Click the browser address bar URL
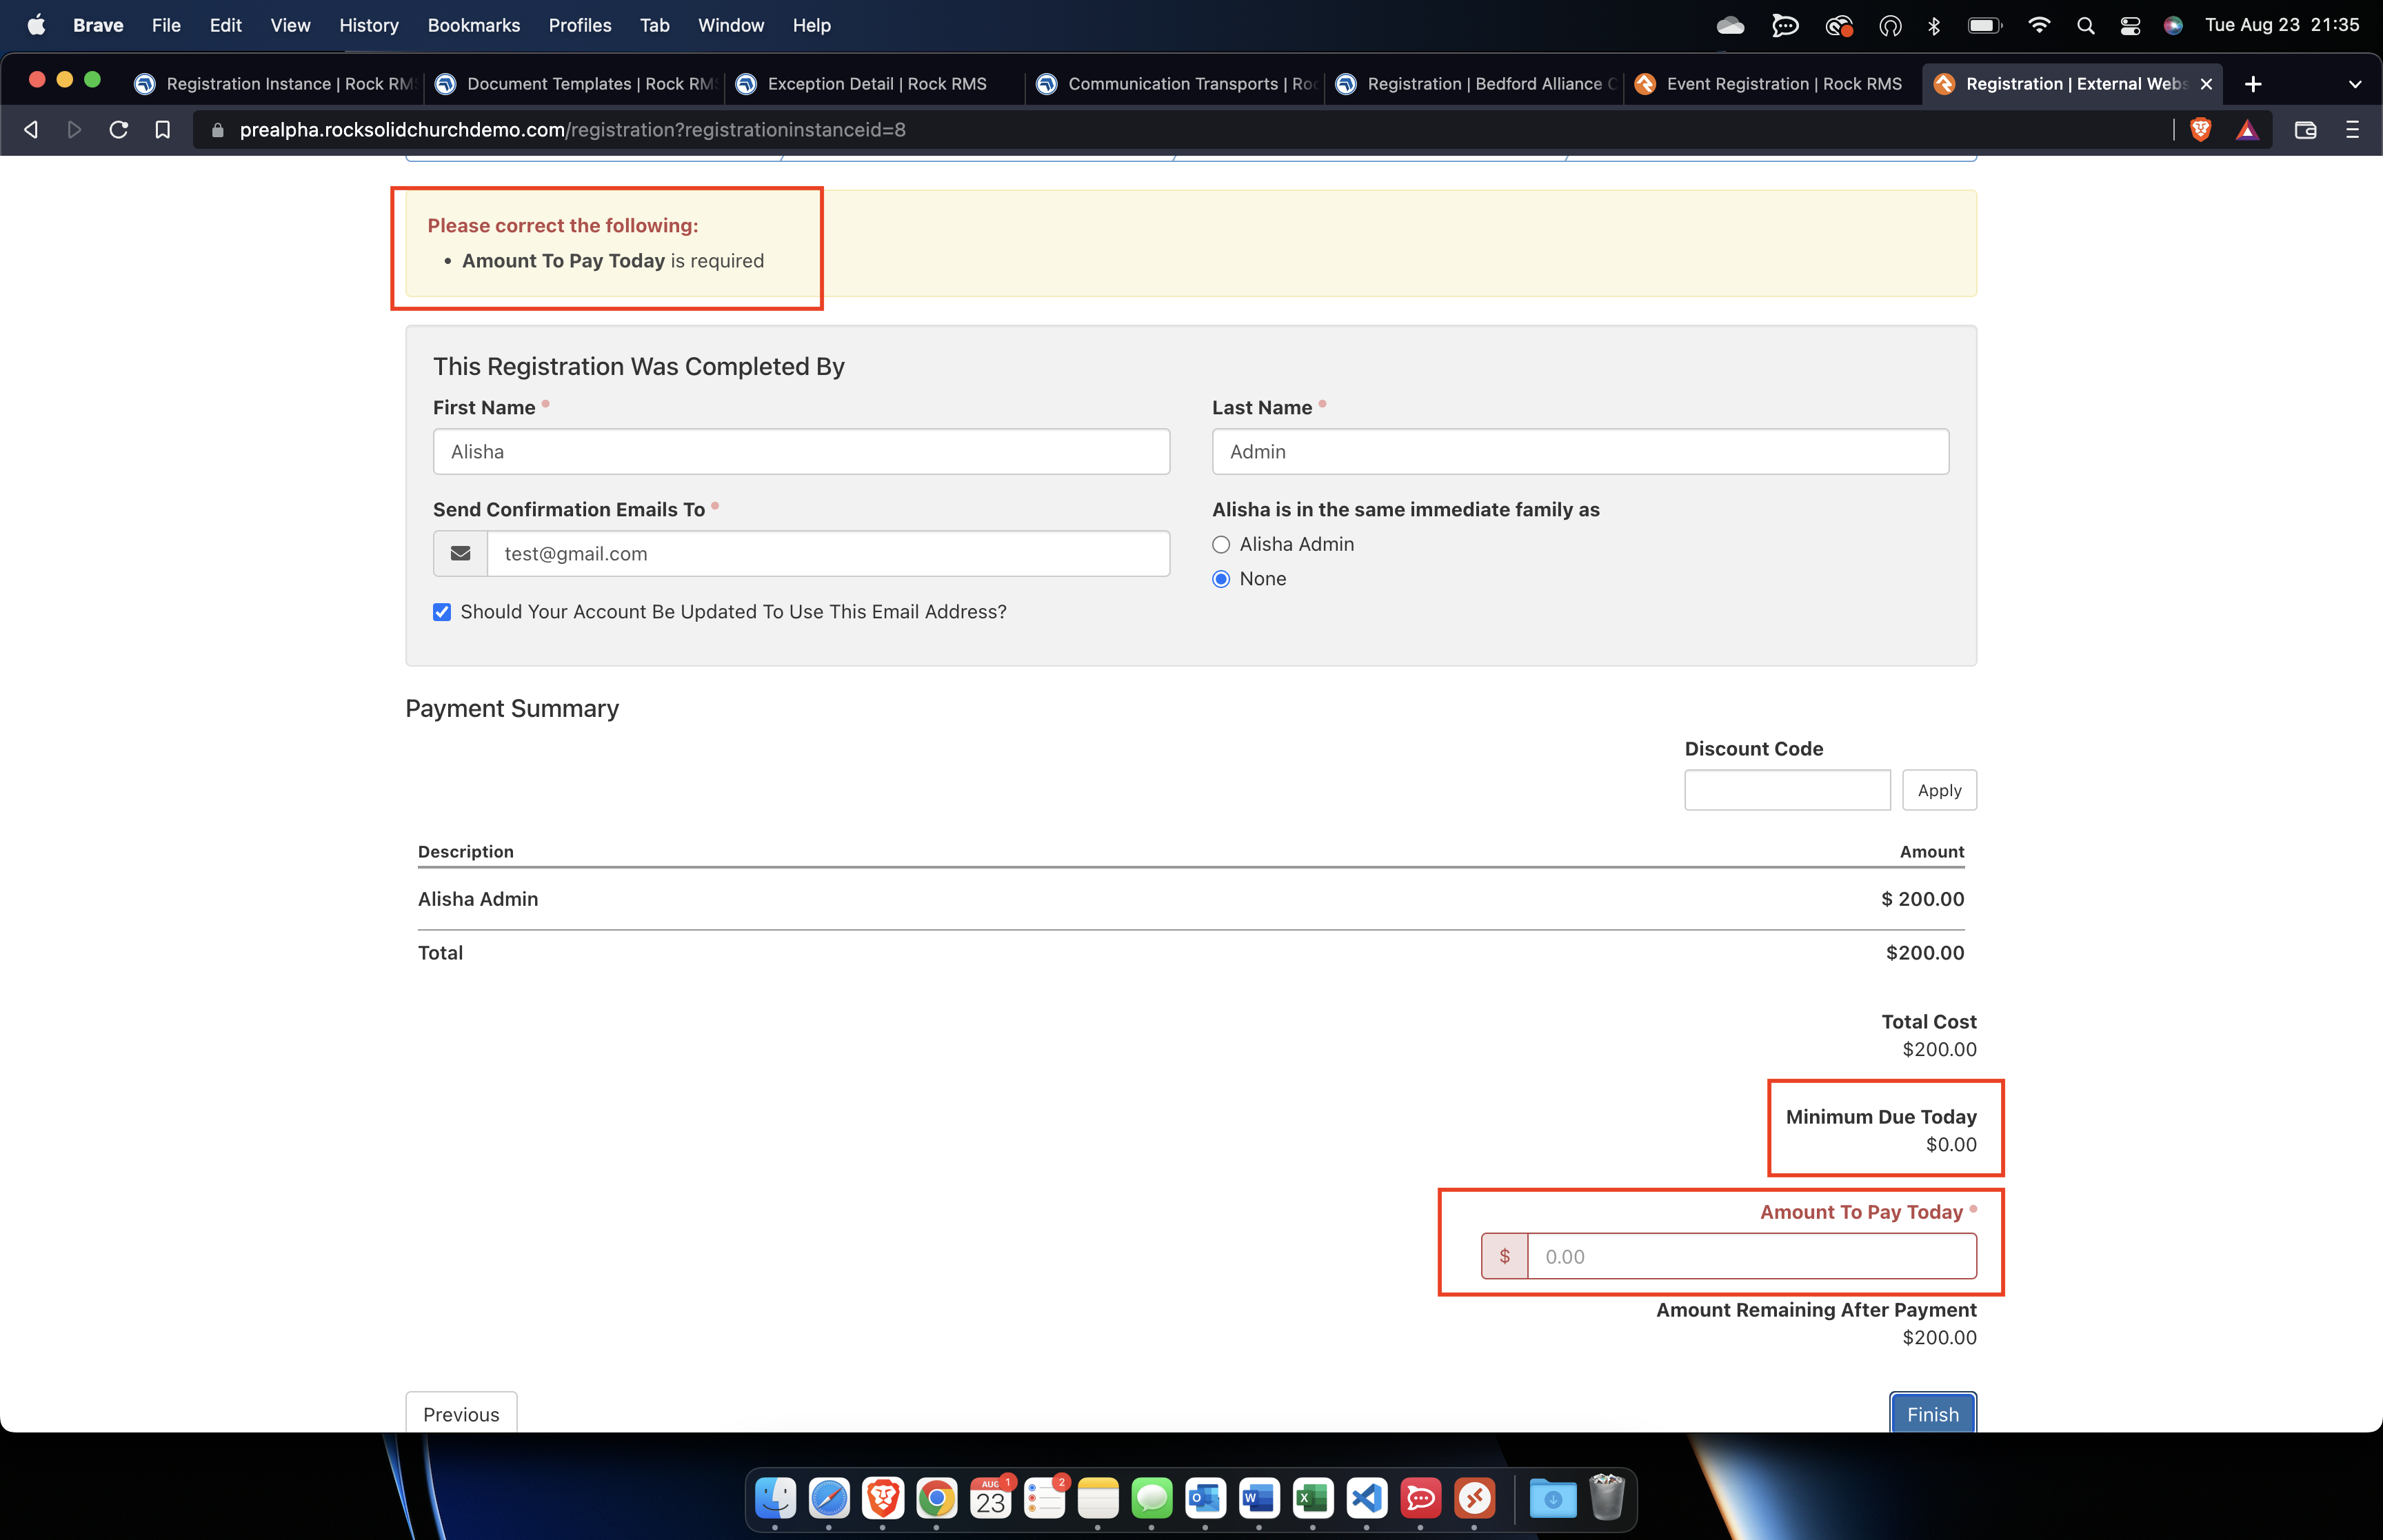2383x1540 pixels. [x=572, y=130]
